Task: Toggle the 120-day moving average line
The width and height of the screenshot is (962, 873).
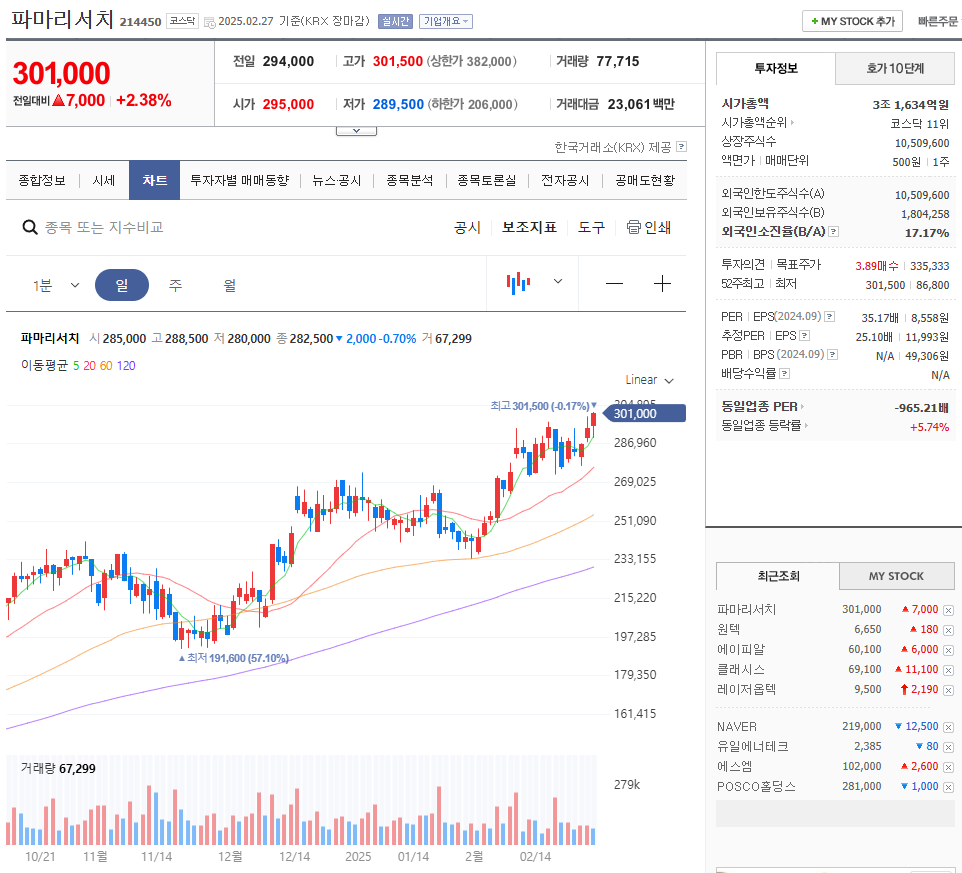Action: [126, 366]
